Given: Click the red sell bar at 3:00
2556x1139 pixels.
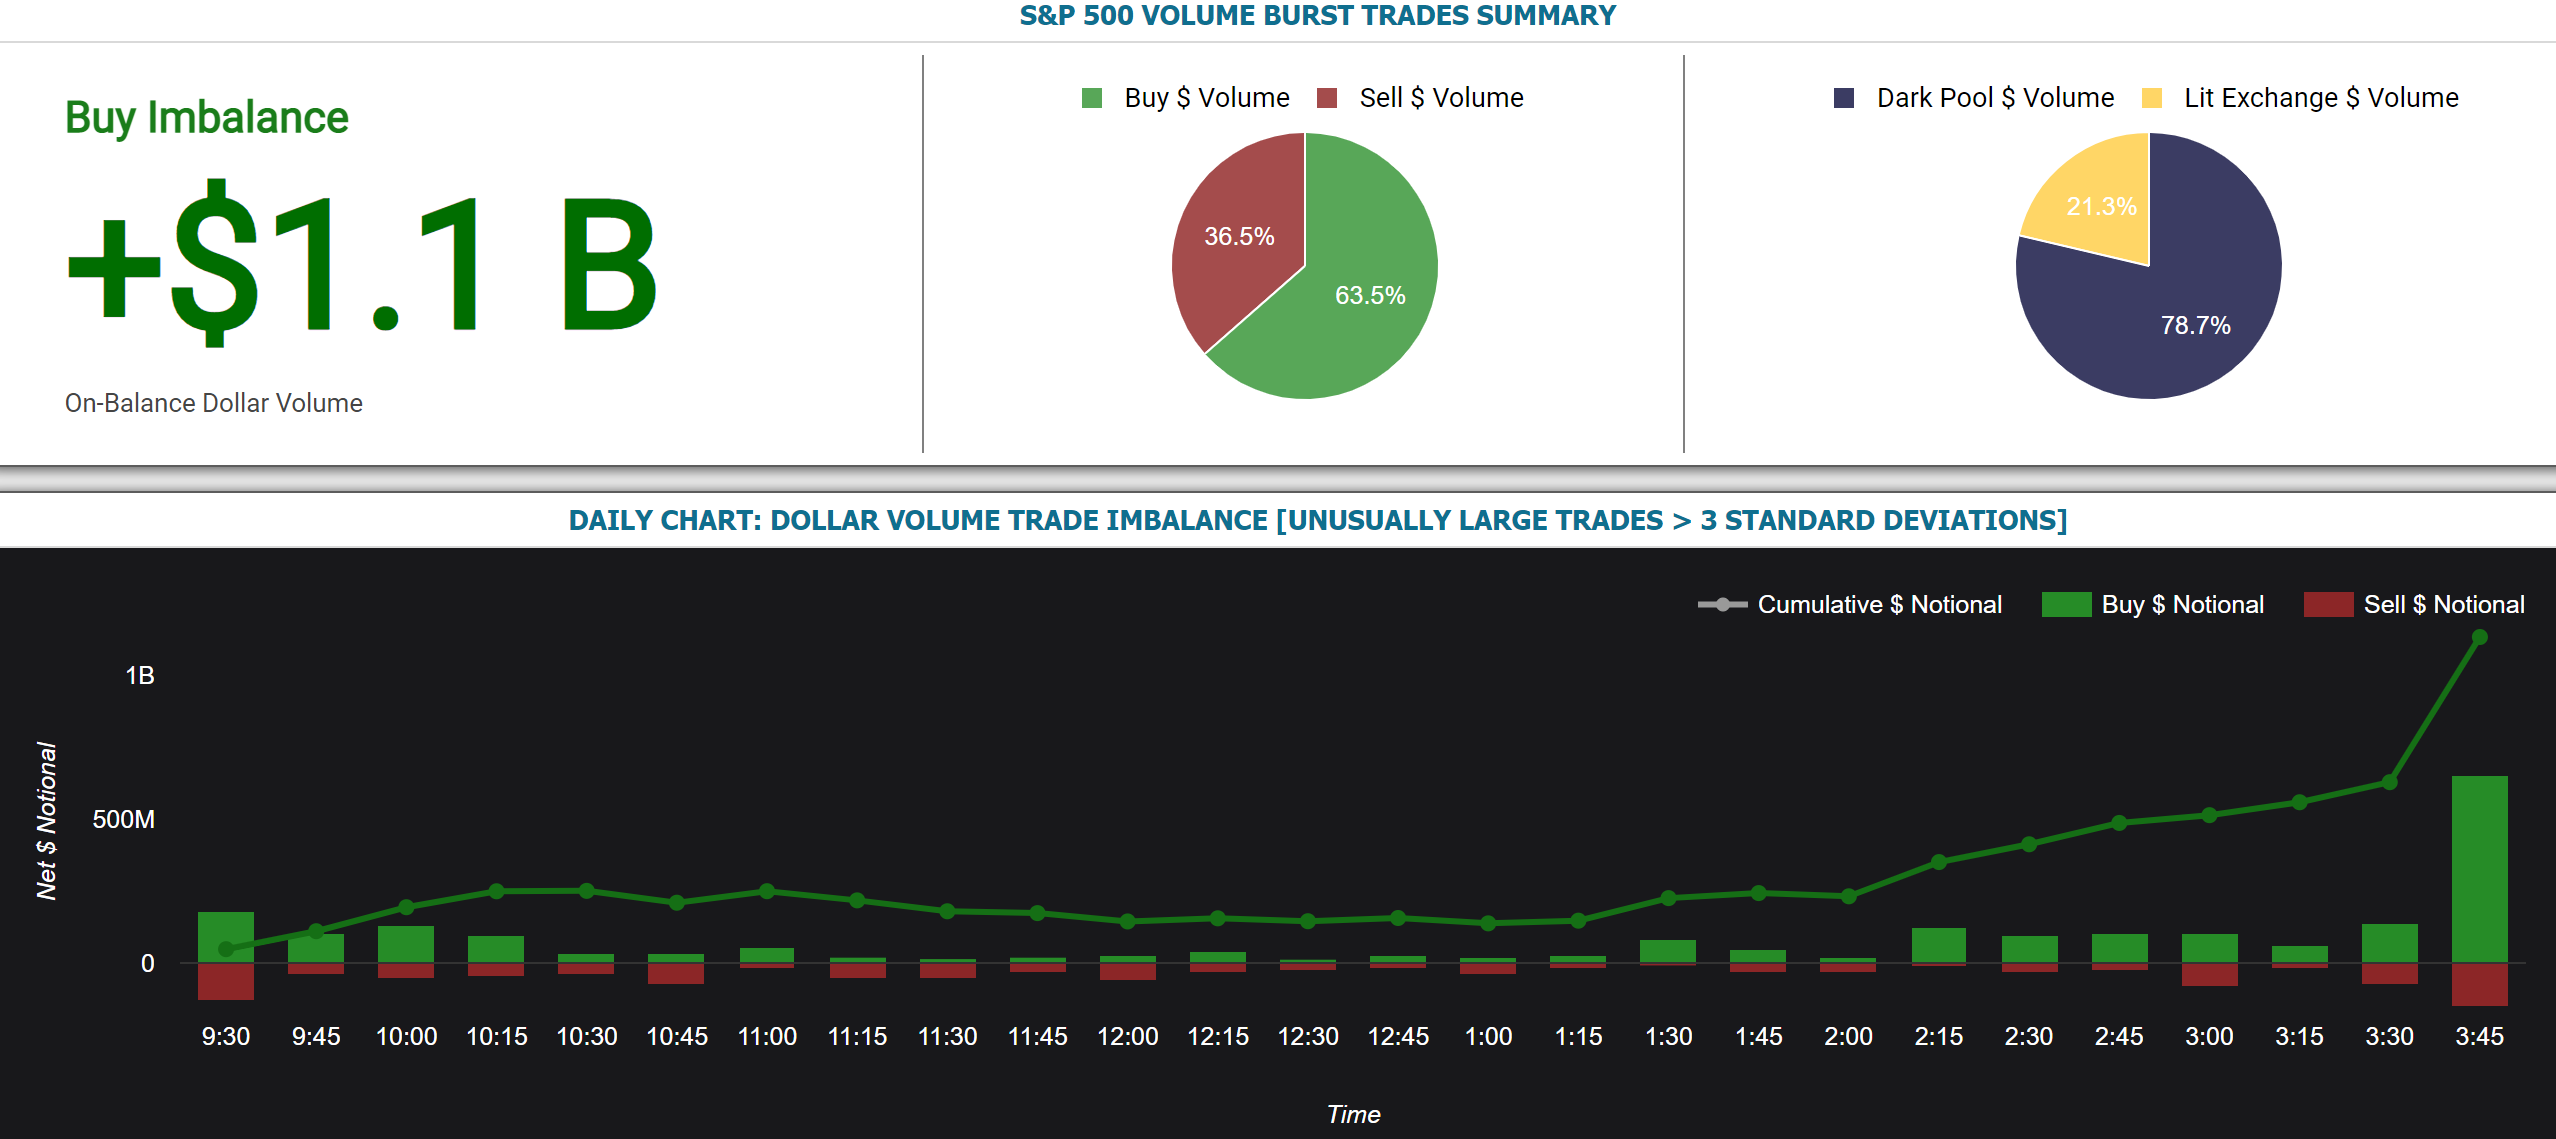Looking at the screenshot, I should coord(2209,974).
